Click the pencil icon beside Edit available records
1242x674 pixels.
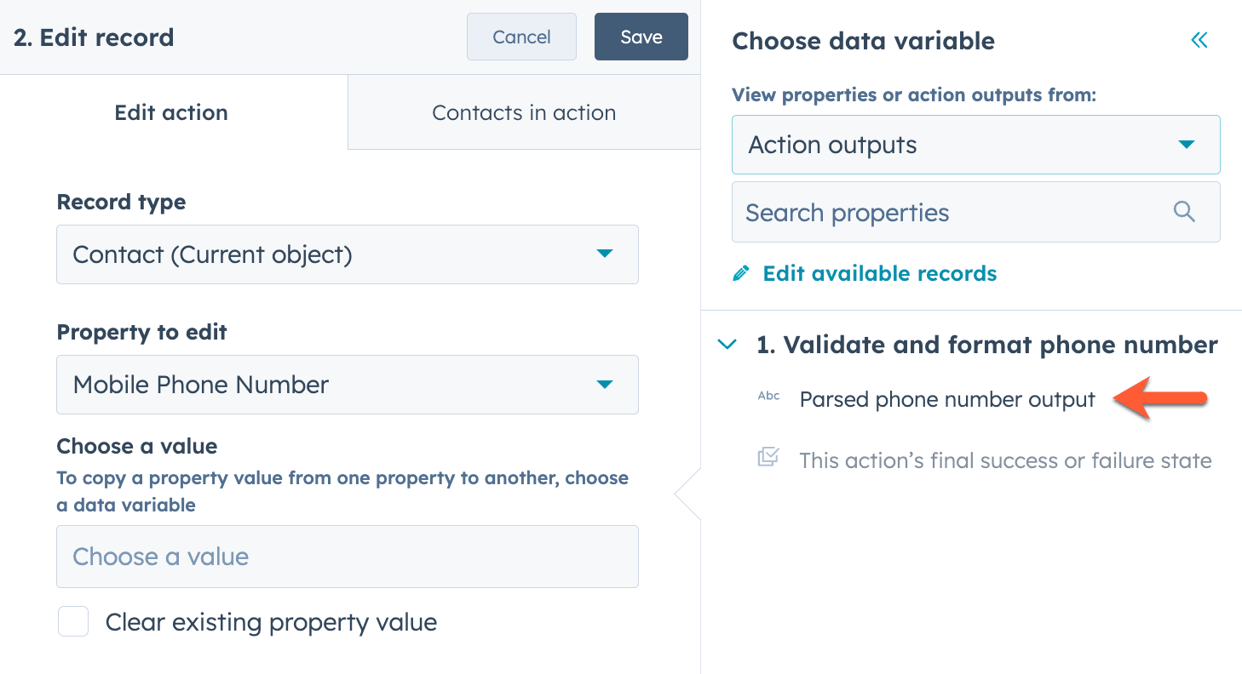point(741,272)
